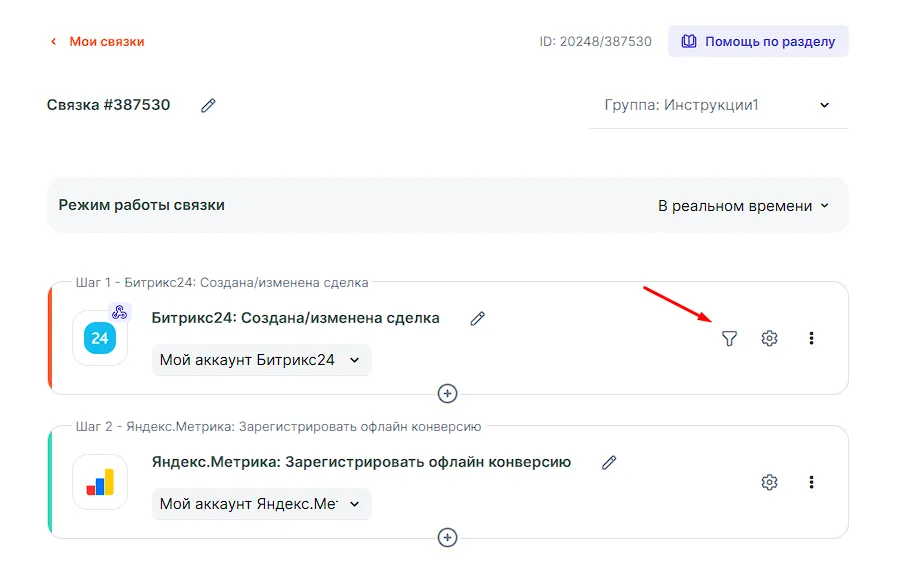Click the ID: 20248/387530 text
The image size is (906, 586).
[595, 42]
